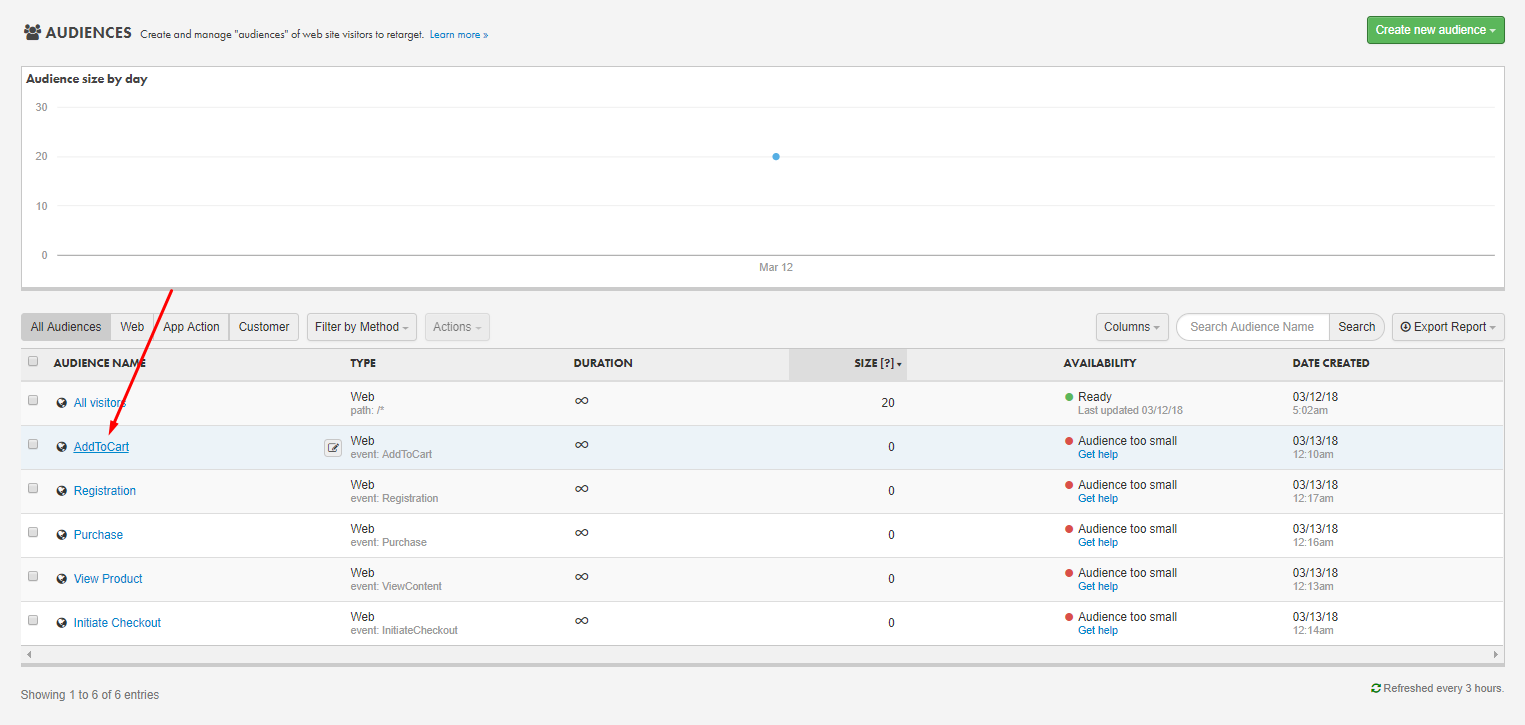Screen dimensions: 1525x725
Task: Click Get help in Registration row
Action: coord(1098,499)
